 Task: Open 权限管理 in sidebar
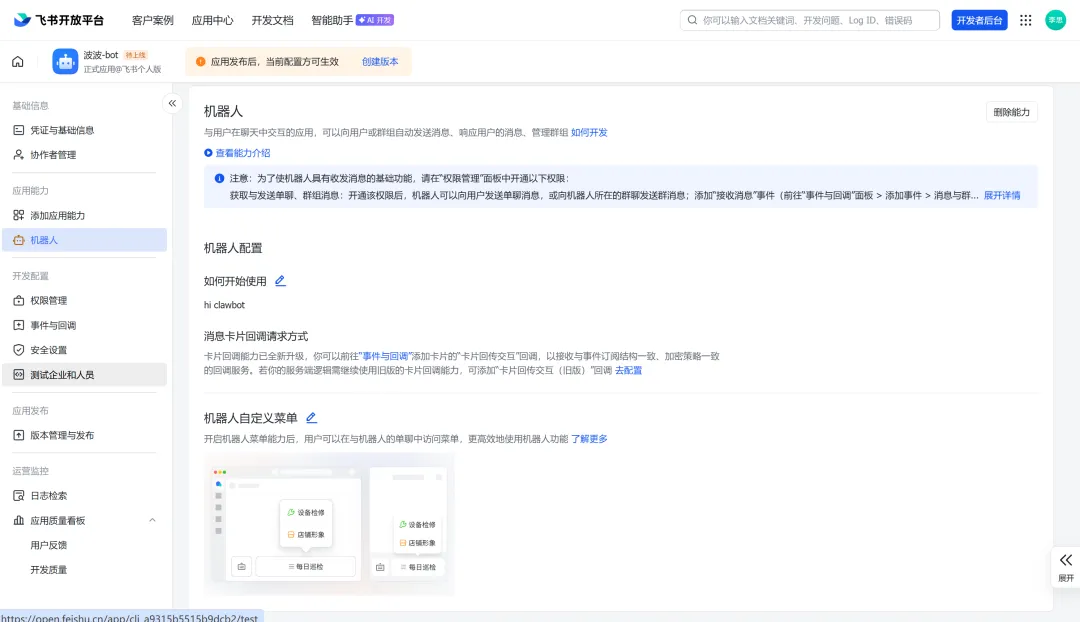pos(84,301)
